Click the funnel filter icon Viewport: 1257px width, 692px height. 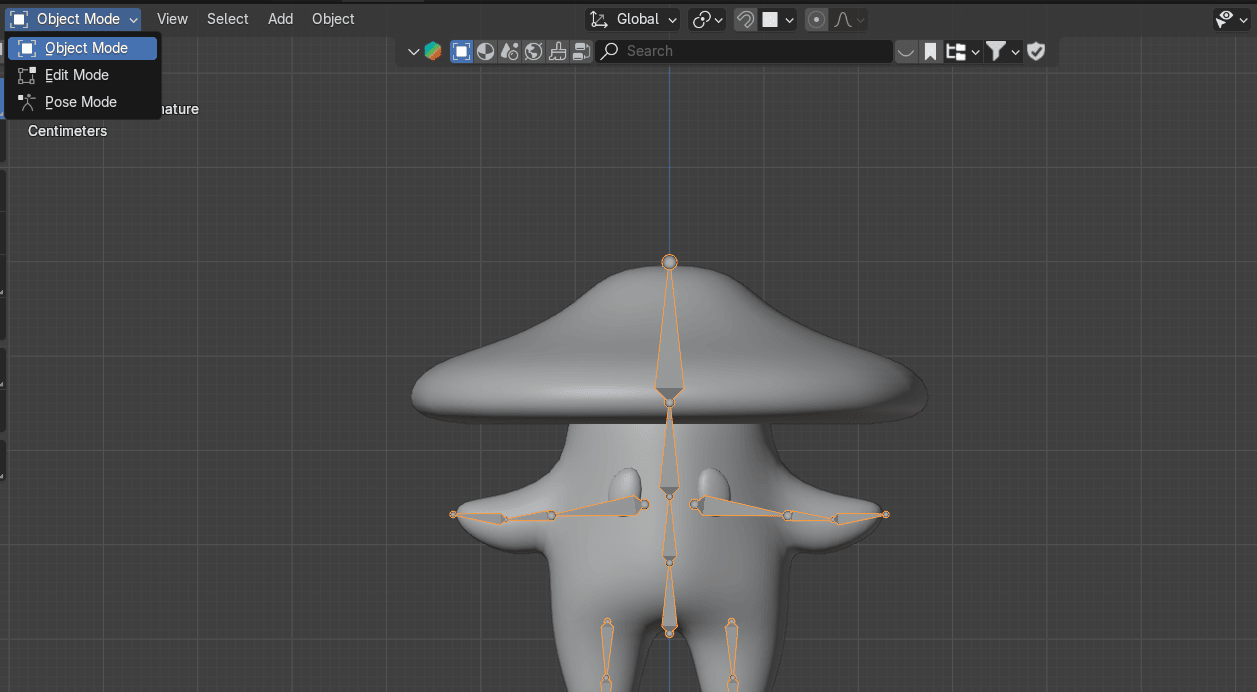tap(996, 51)
